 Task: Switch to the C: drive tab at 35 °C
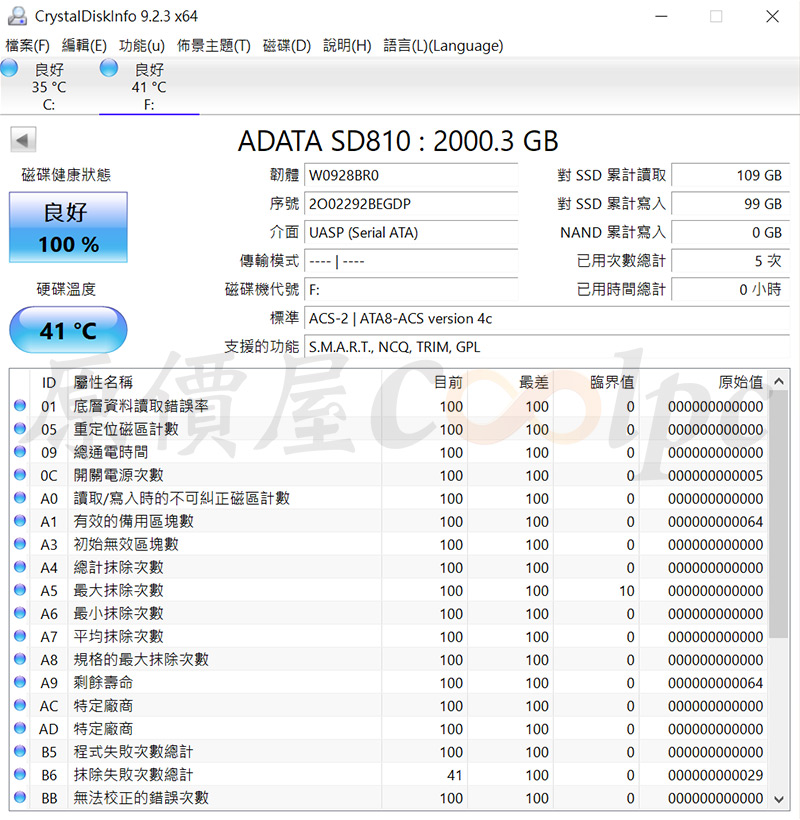tap(49, 86)
